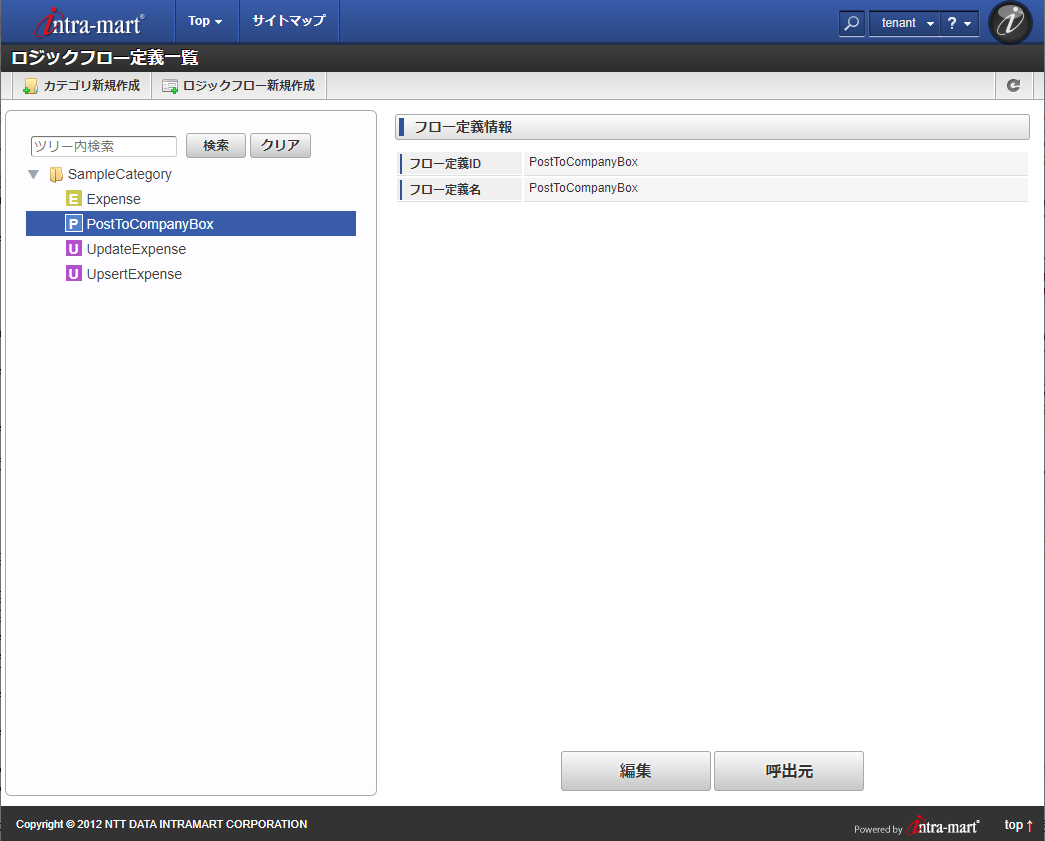Click the Powered by intra-mart footer logo
Screen dimensions: 1045x841
pos(916,826)
